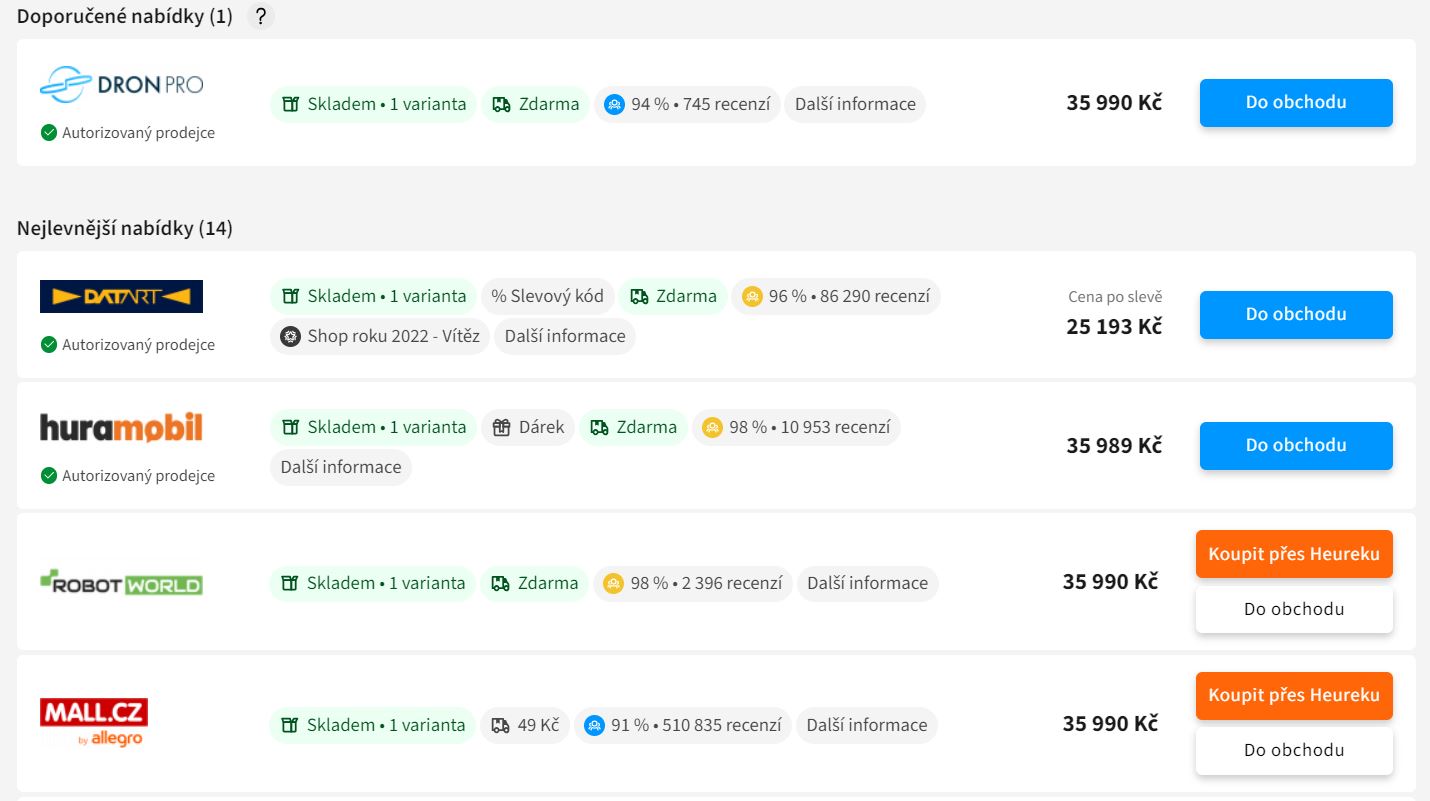Click Shop roku 2022 - Vítěz badge
Image resolution: width=1430 pixels, height=801 pixels.
[379, 336]
